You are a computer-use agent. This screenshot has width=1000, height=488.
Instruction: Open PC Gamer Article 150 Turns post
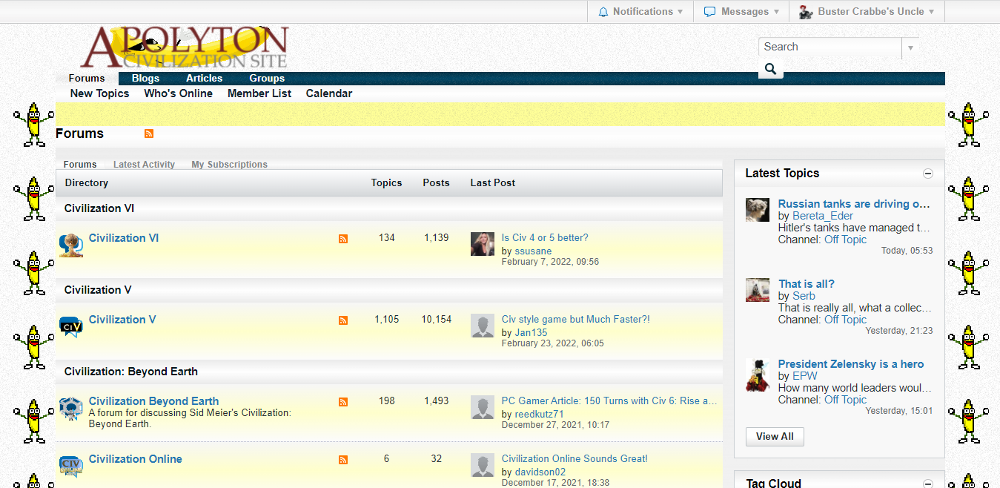click(610, 401)
